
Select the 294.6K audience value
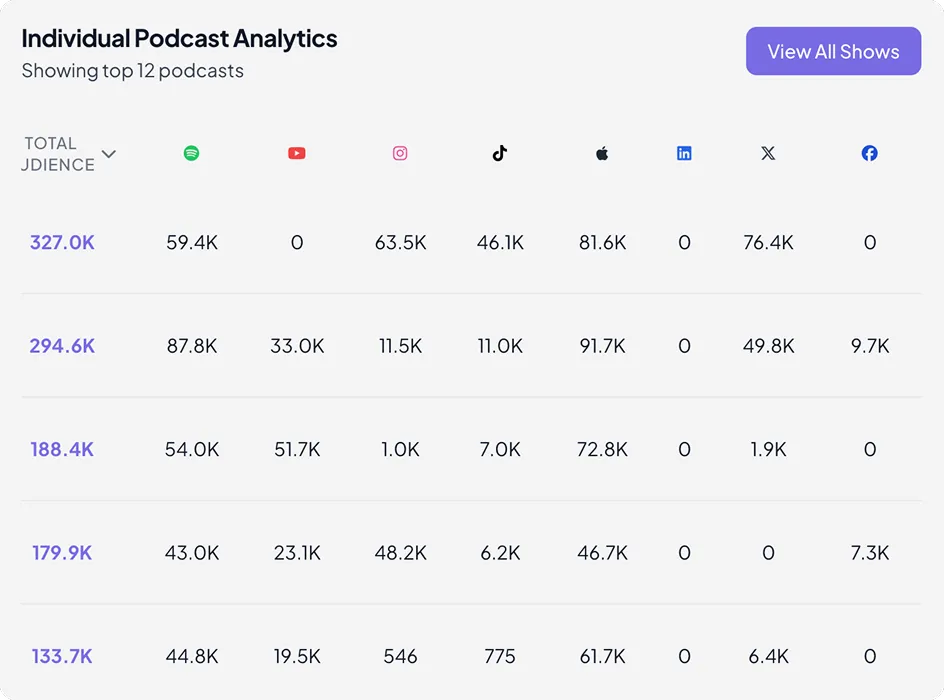(x=62, y=346)
